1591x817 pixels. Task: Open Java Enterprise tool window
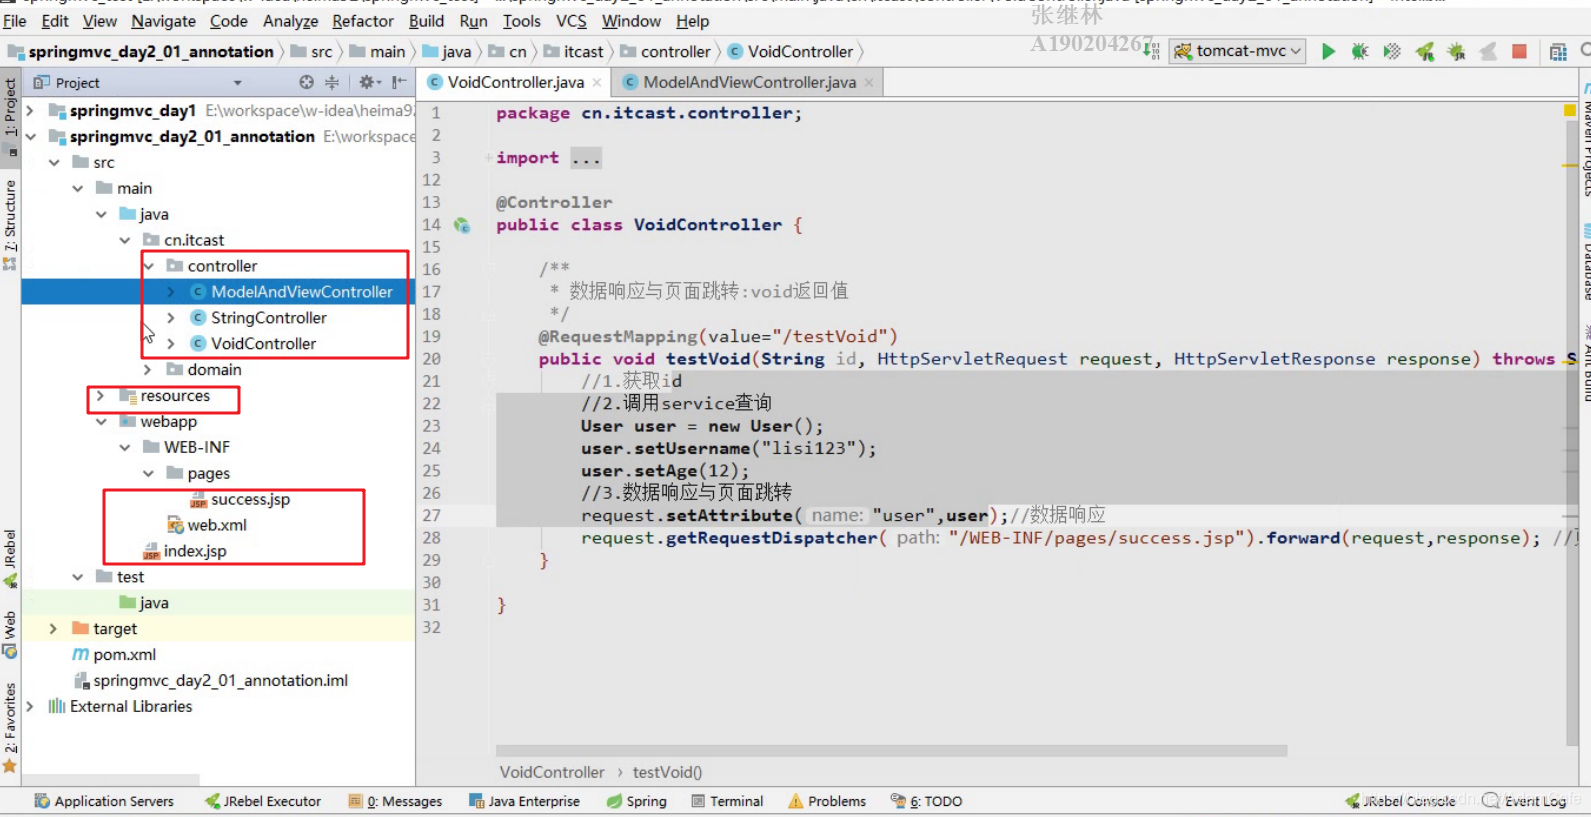[524, 801]
